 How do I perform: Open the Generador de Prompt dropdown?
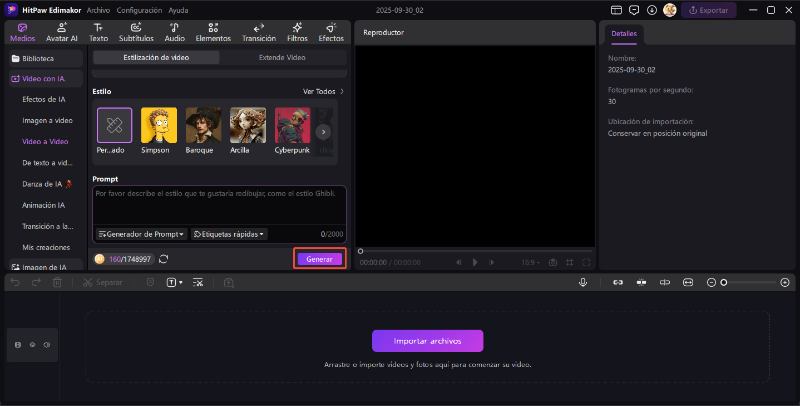141,234
